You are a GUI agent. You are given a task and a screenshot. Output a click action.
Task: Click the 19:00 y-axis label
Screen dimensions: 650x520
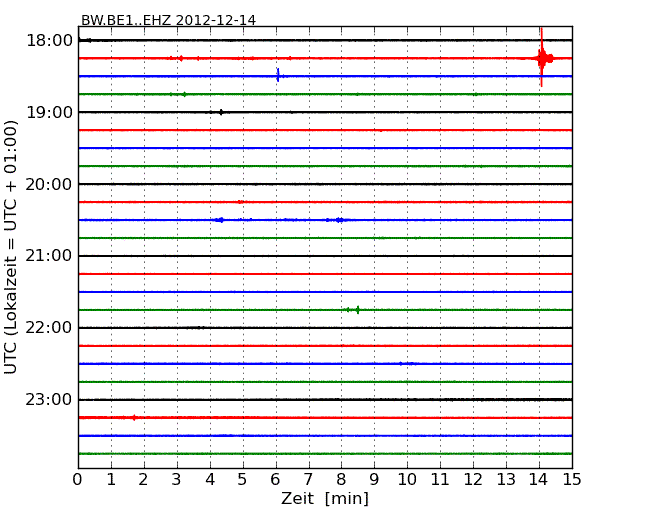[49, 112]
